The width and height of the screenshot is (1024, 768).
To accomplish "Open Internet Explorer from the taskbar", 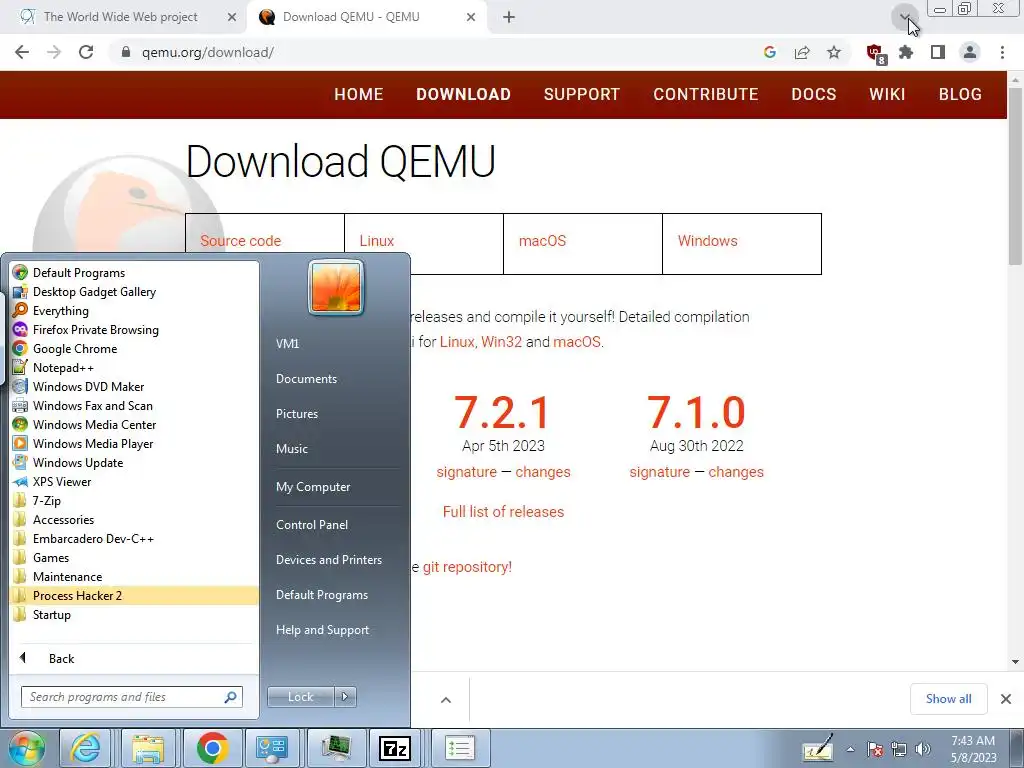I will (86, 748).
